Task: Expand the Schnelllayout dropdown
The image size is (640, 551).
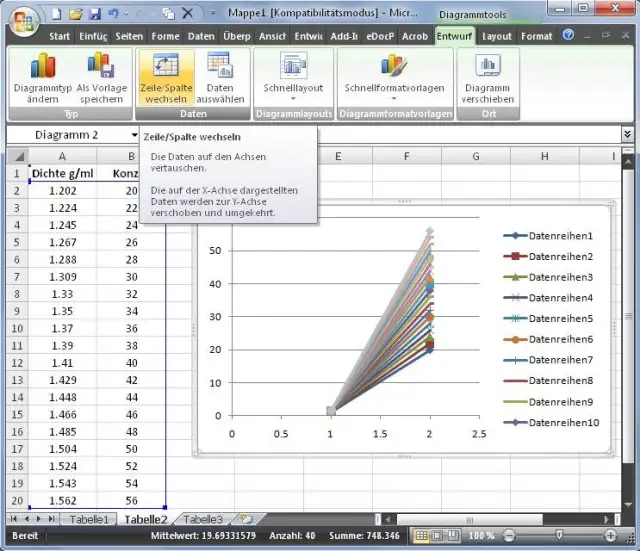Action: (x=293, y=99)
